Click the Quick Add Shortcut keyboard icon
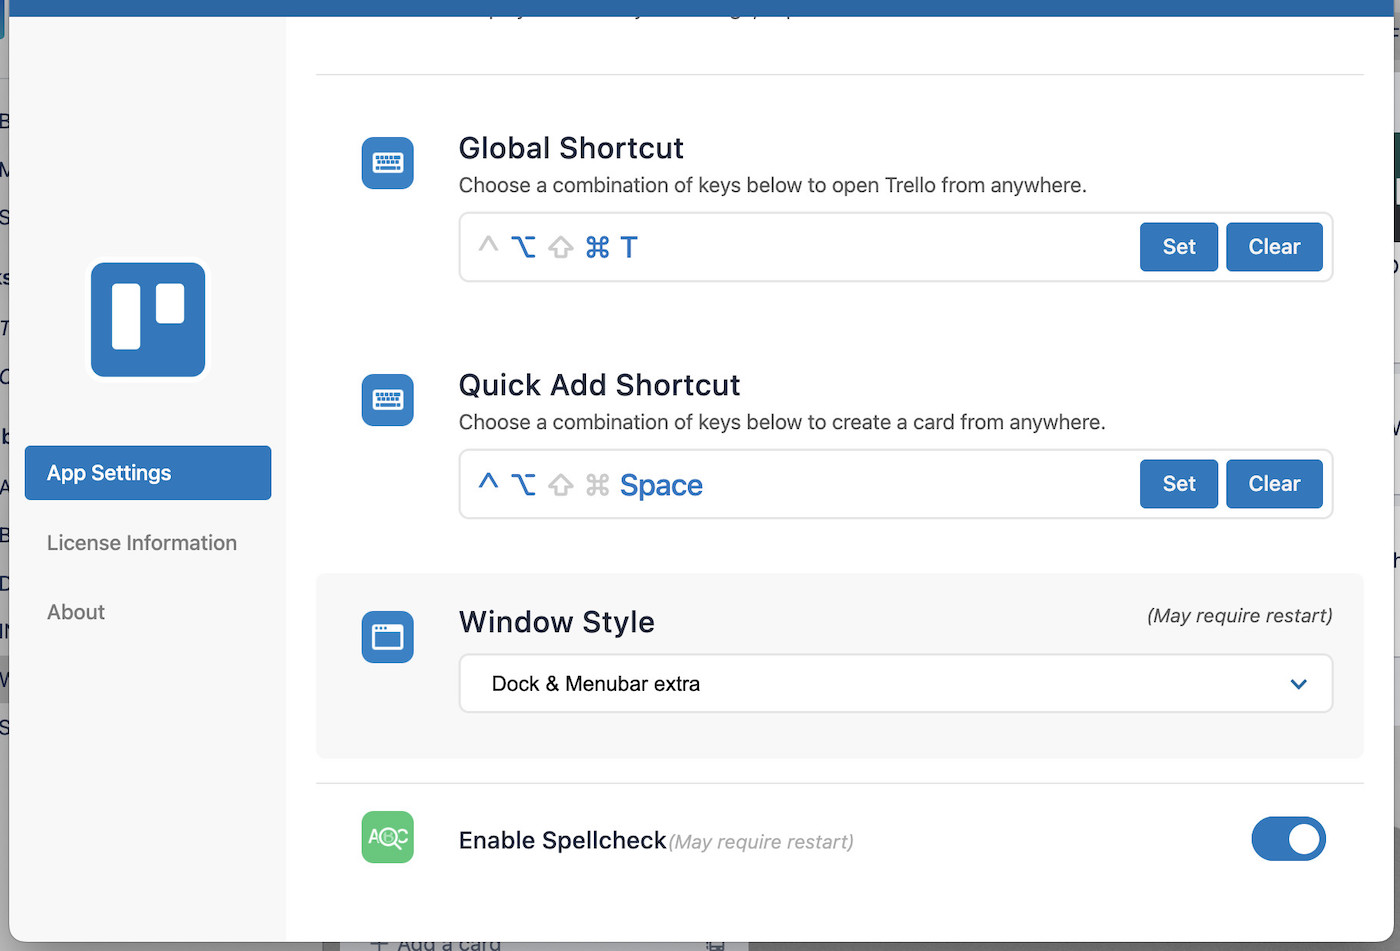The width and height of the screenshot is (1400, 951). (387, 400)
